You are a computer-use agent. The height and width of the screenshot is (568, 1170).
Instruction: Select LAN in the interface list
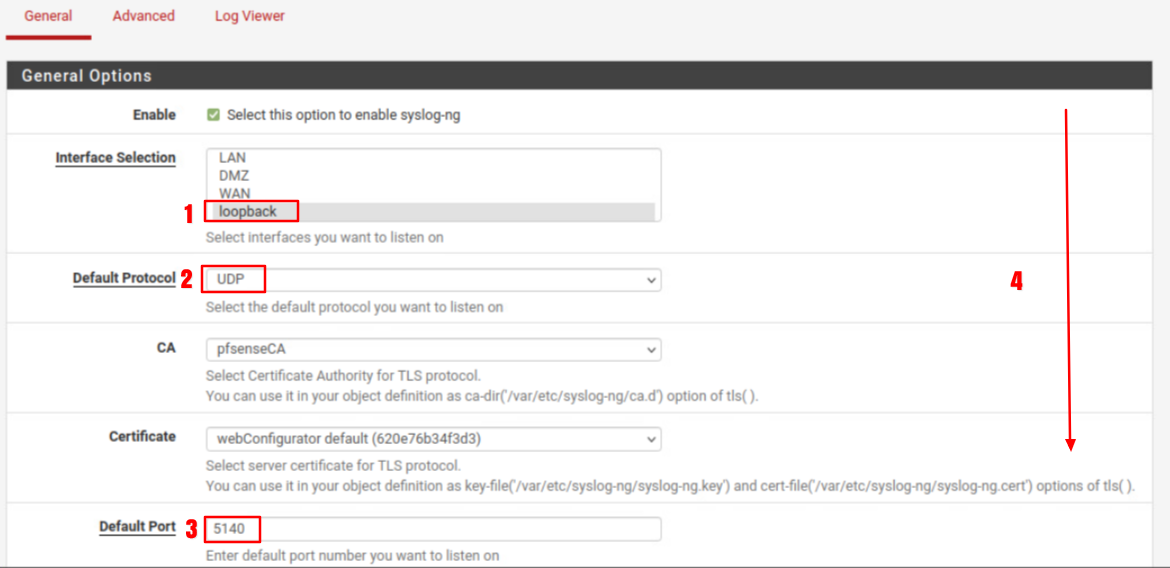232,157
